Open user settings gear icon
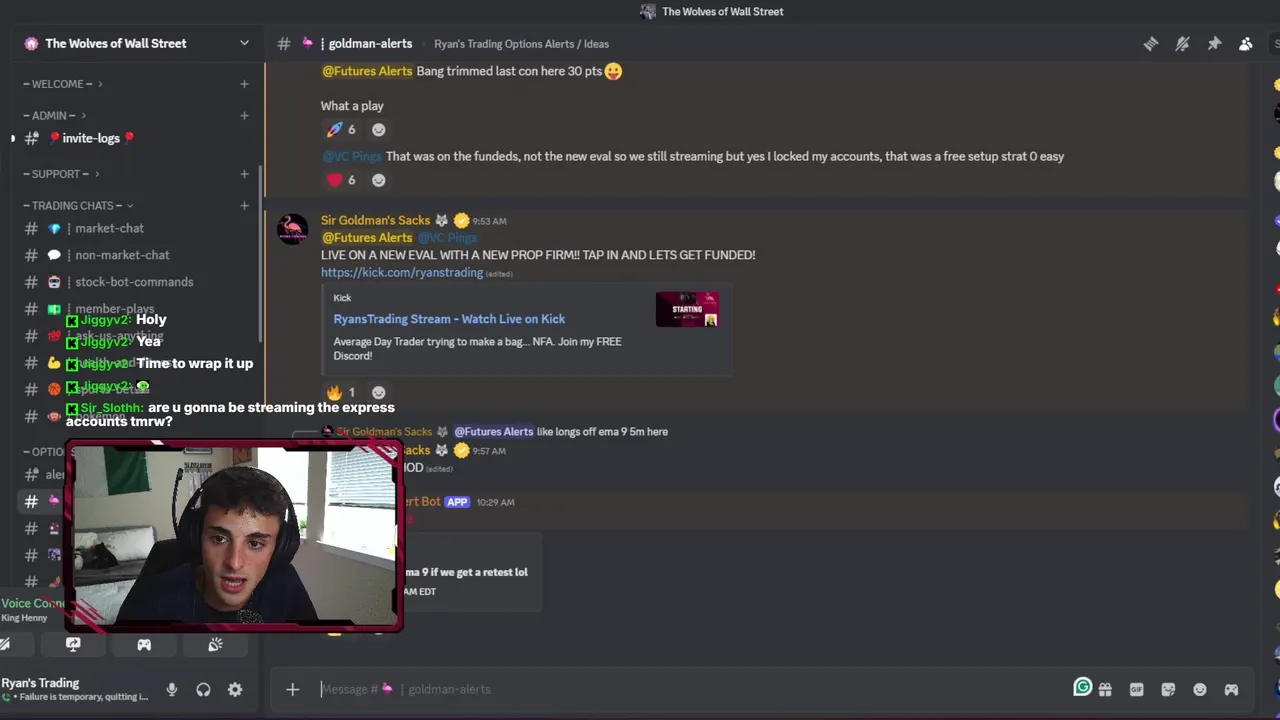 (235, 689)
